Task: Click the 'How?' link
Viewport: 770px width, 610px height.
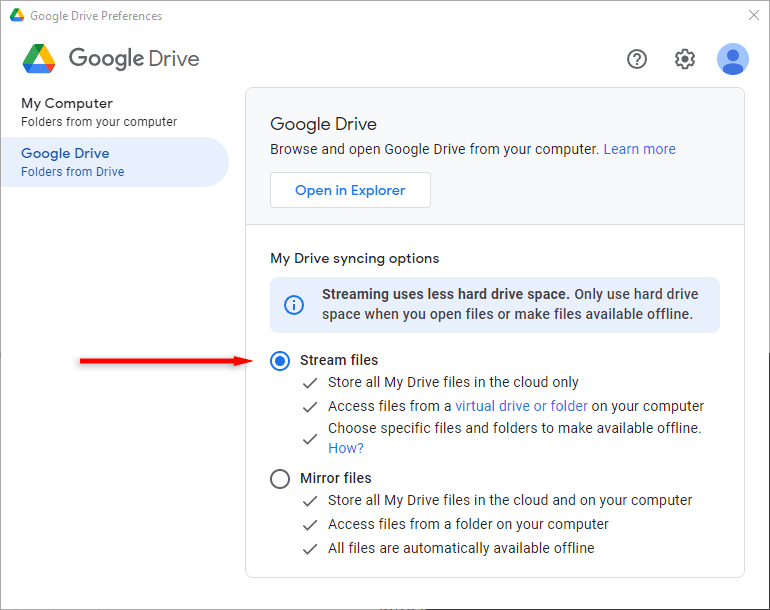Action: 346,448
